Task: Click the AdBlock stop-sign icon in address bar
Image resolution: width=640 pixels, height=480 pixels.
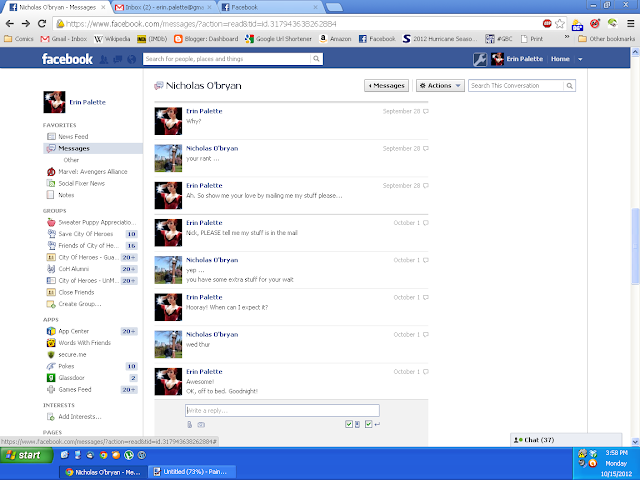Action: 547,24
